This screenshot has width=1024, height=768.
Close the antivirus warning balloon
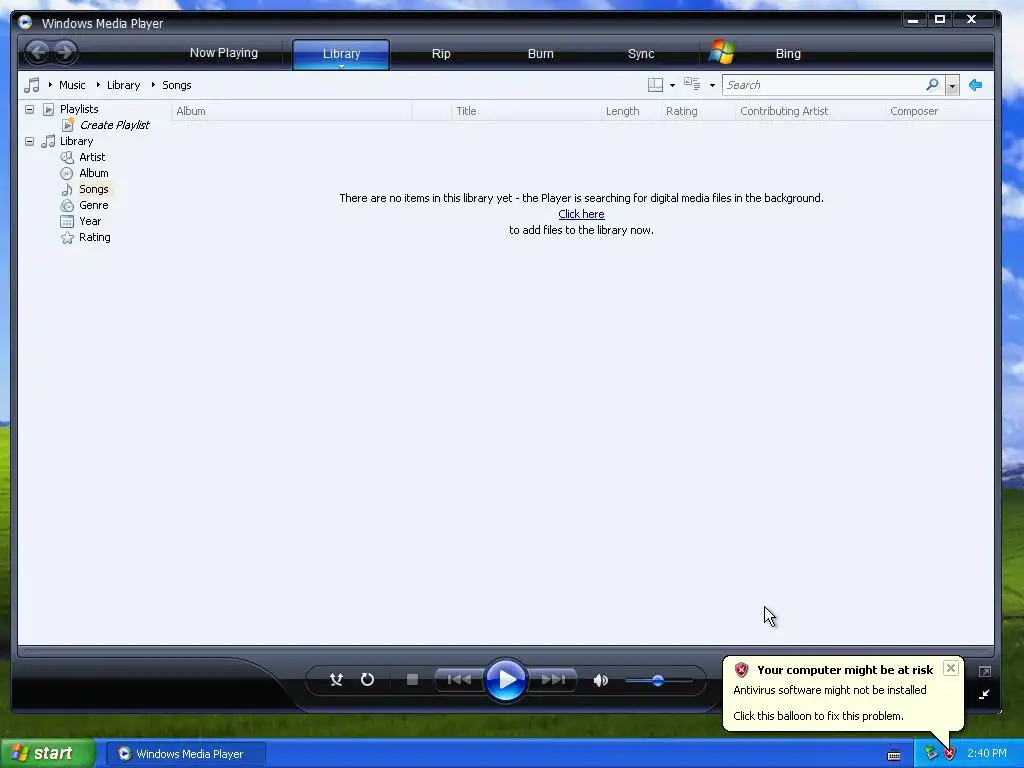coord(951,668)
